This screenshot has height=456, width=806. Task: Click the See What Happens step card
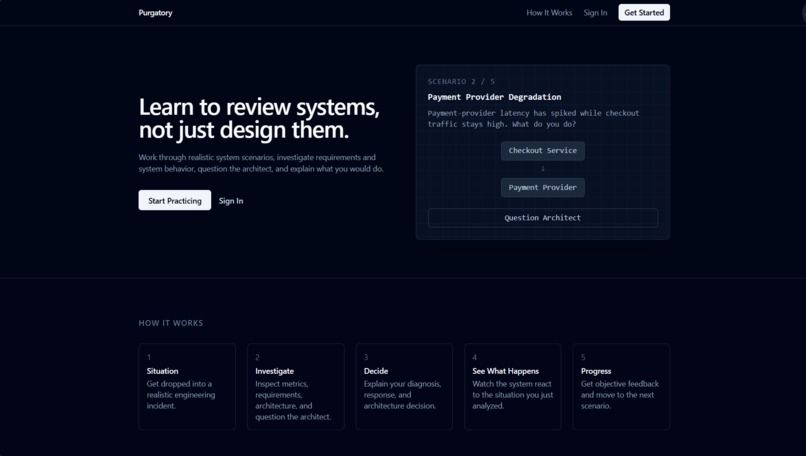(x=513, y=387)
